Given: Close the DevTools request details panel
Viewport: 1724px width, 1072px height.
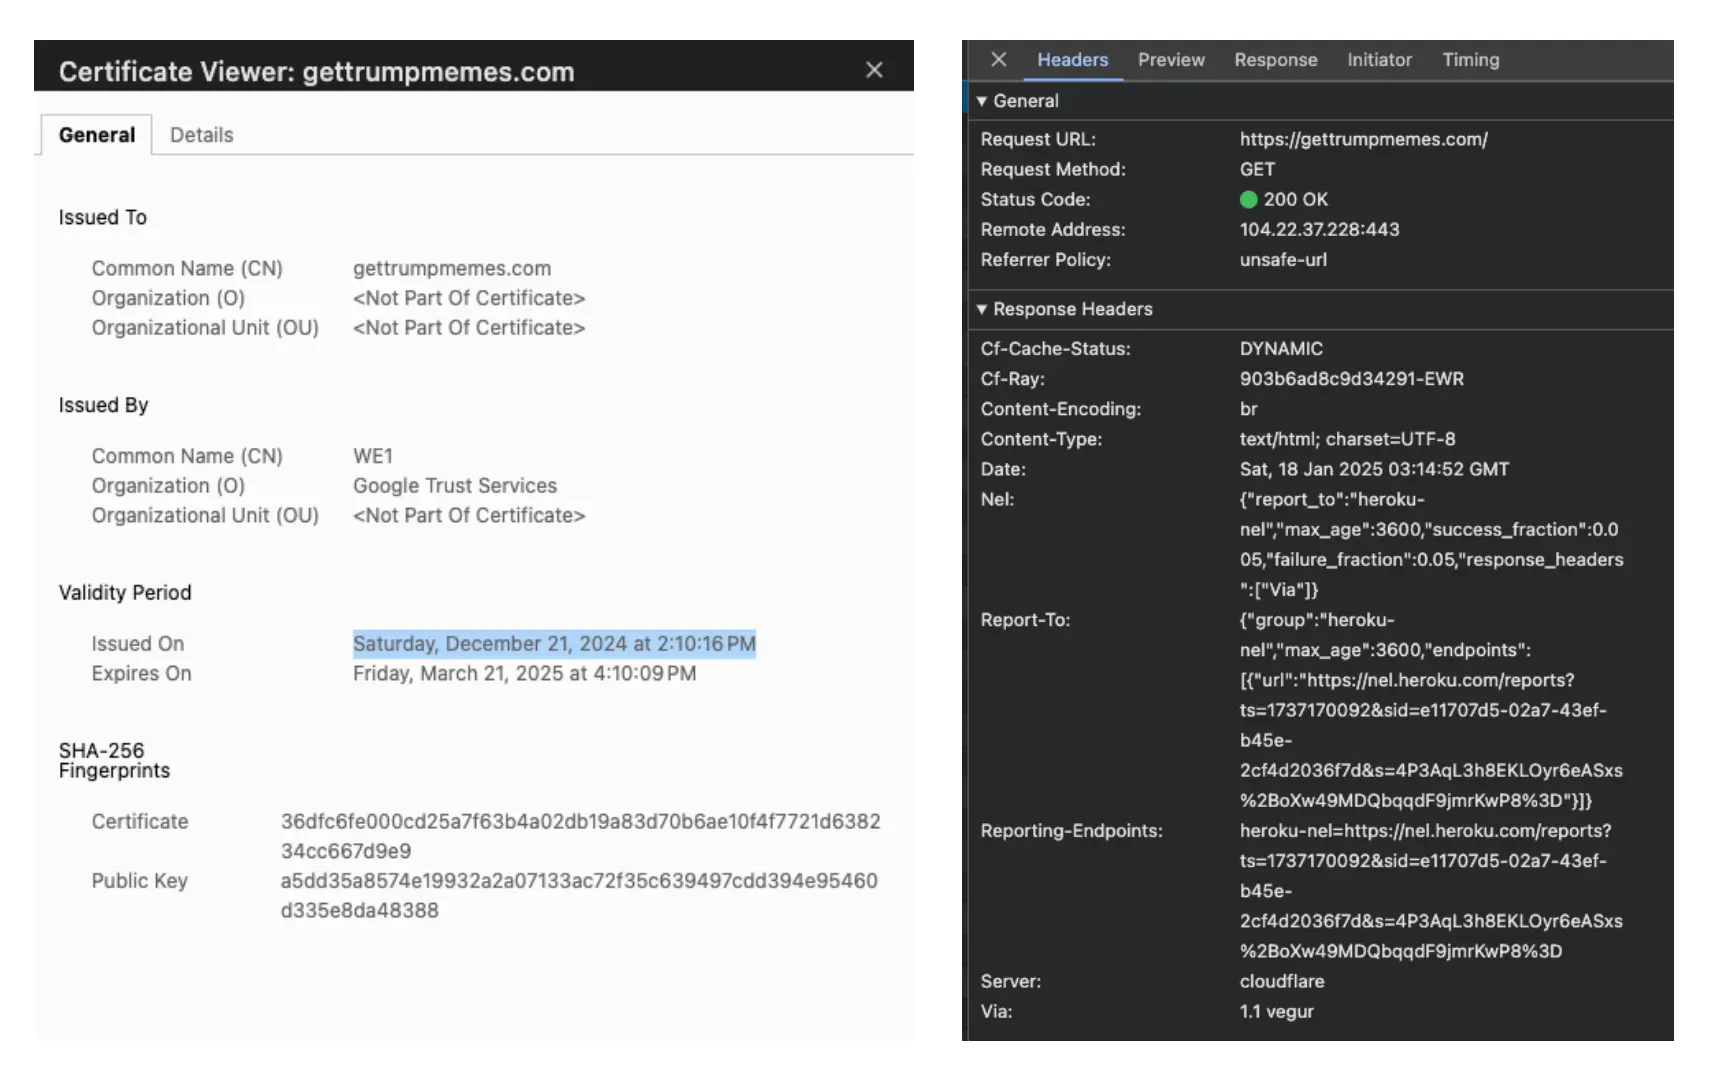Looking at the screenshot, I should [998, 60].
